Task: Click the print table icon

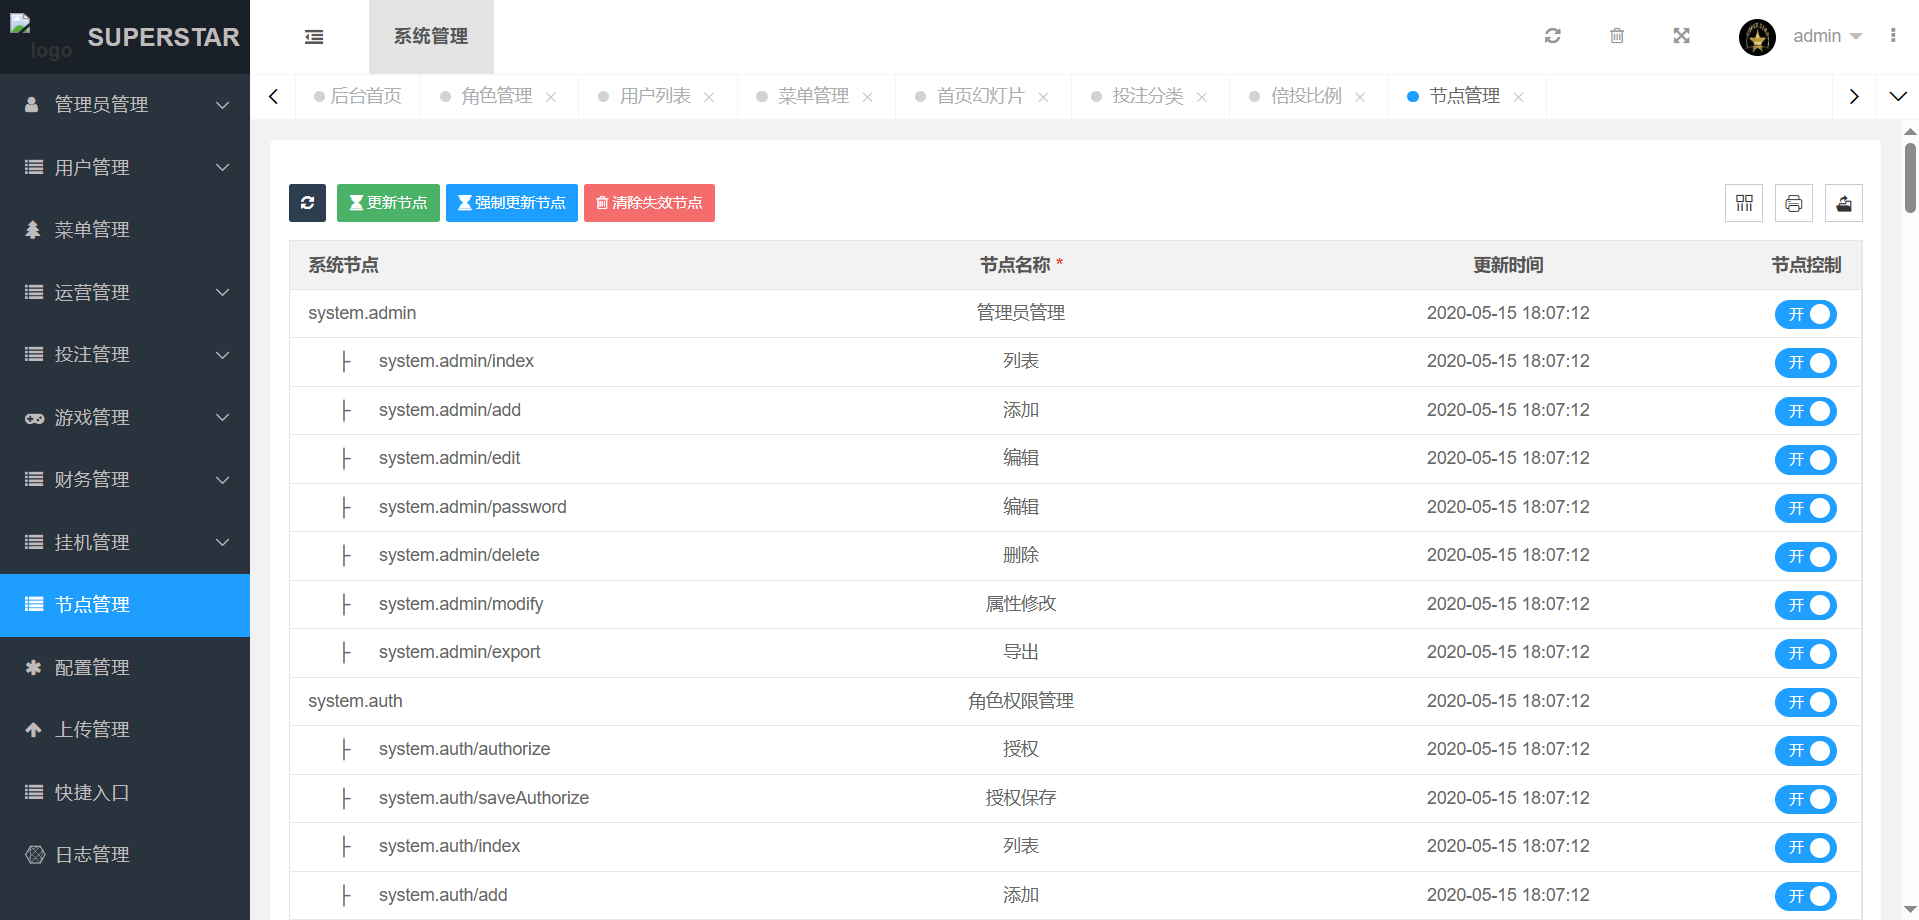Action: [x=1793, y=203]
